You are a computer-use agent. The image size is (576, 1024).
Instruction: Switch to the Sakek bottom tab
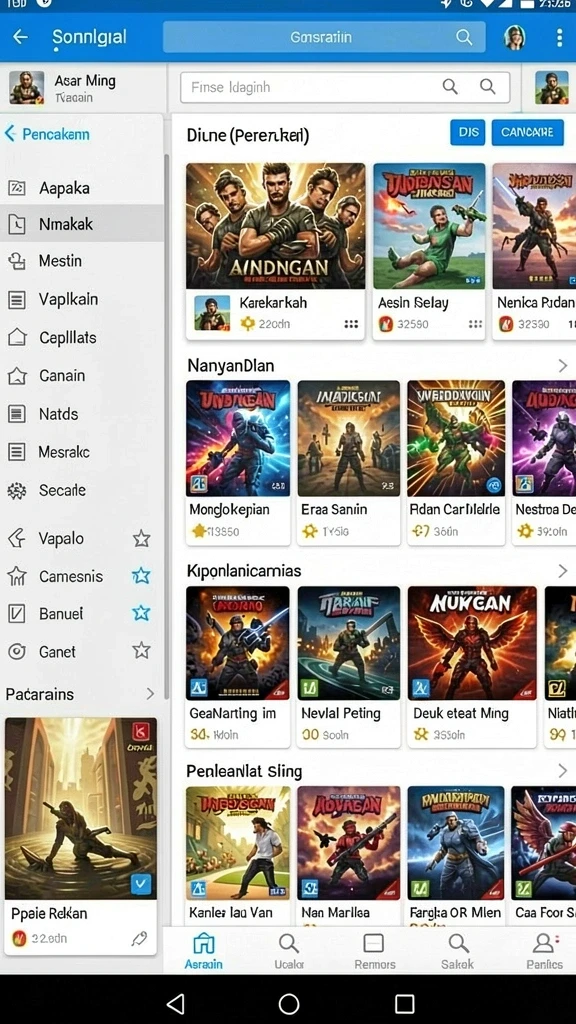[458, 951]
